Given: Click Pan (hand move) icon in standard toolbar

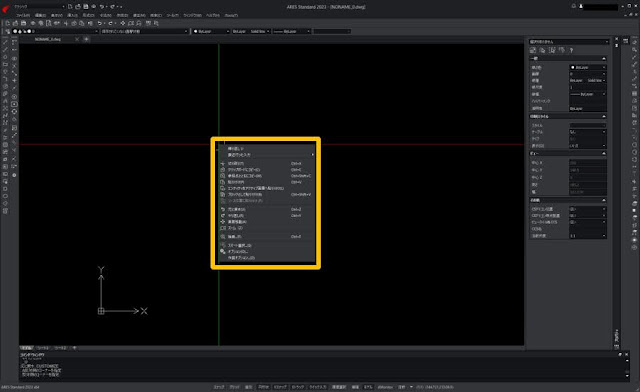Looking at the screenshot, I should pos(123,23).
